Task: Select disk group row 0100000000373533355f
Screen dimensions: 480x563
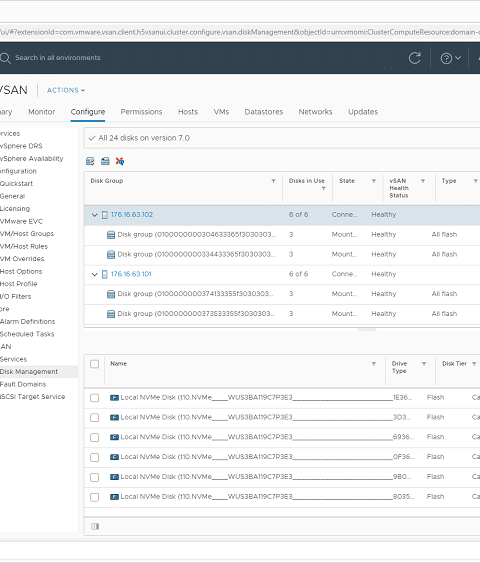Action: [282, 314]
